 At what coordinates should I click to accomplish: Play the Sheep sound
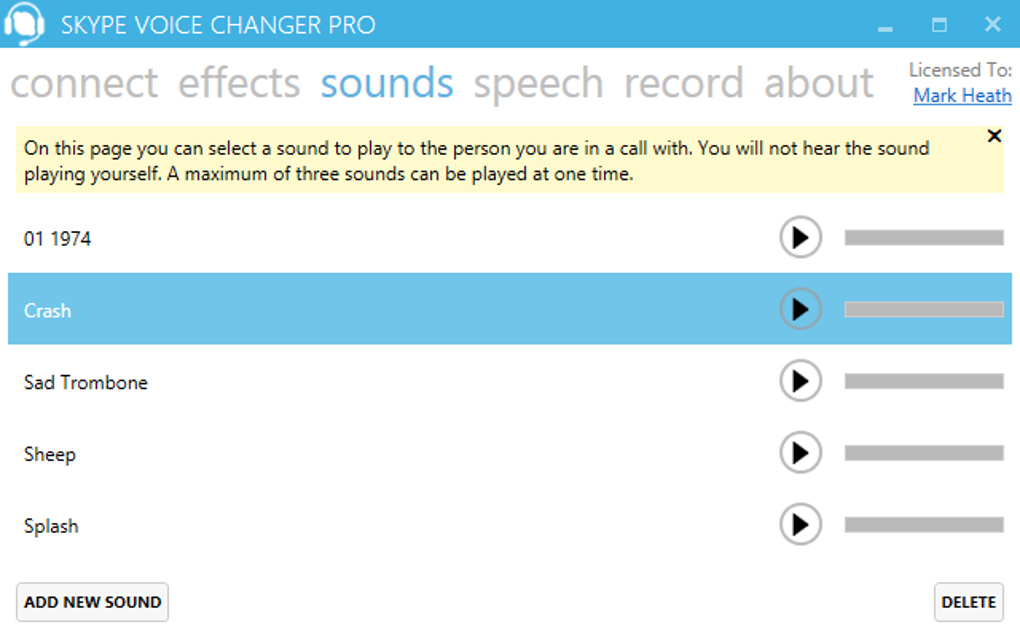pos(800,453)
